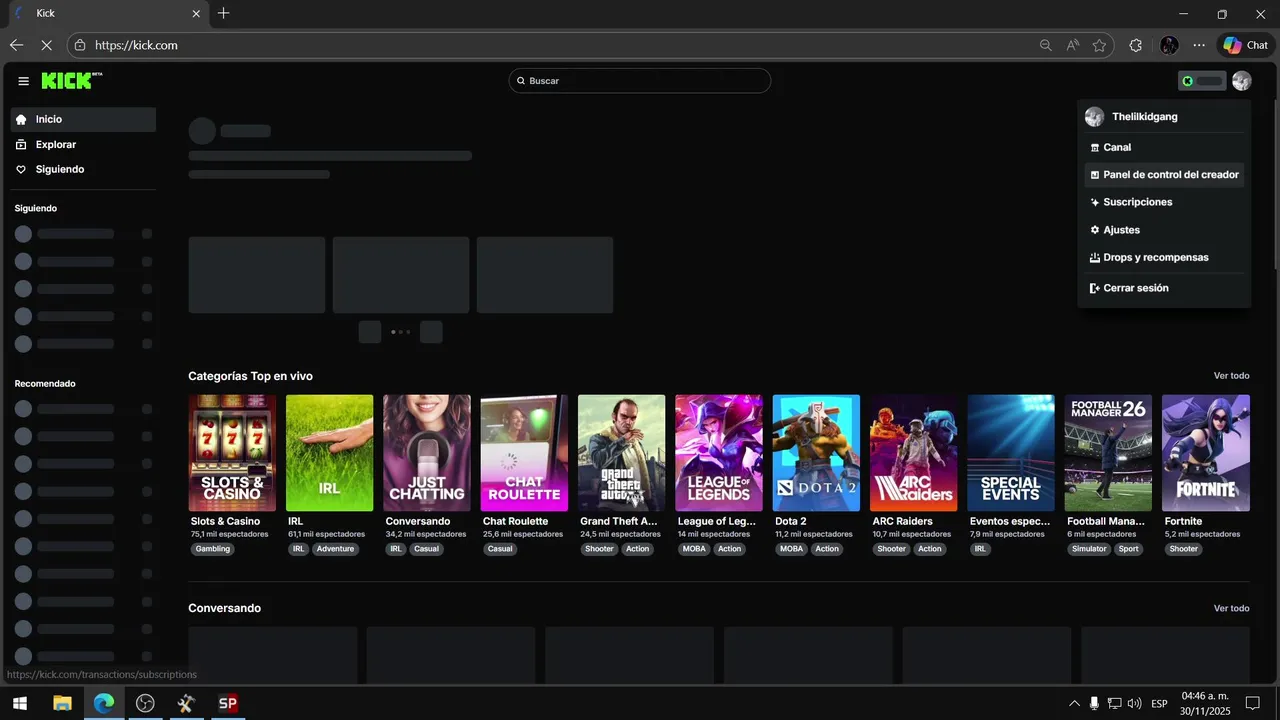Image resolution: width=1280 pixels, height=720 pixels.
Task: Open the volume control in tray
Action: point(1134,703)
